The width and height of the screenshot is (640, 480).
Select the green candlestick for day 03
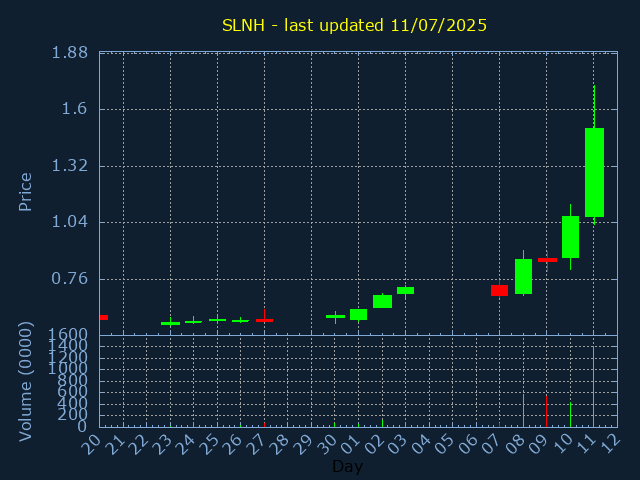405,290
